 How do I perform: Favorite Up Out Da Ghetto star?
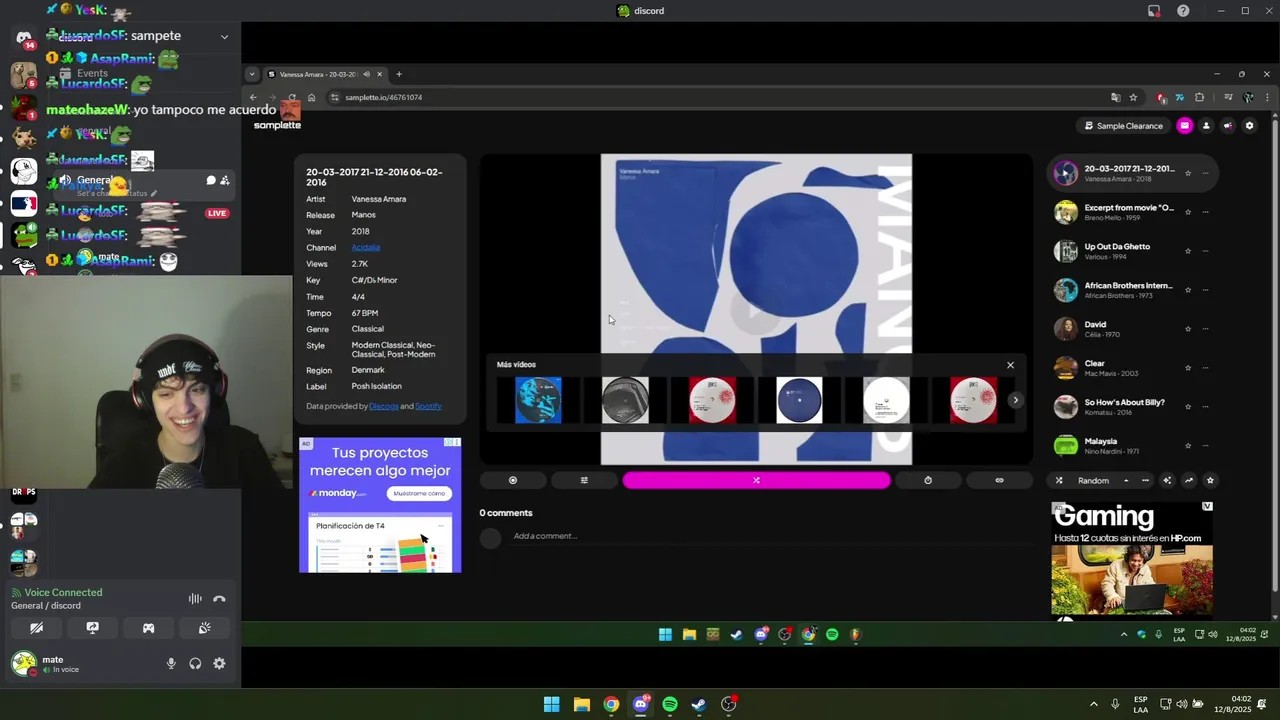point(1188,251)
